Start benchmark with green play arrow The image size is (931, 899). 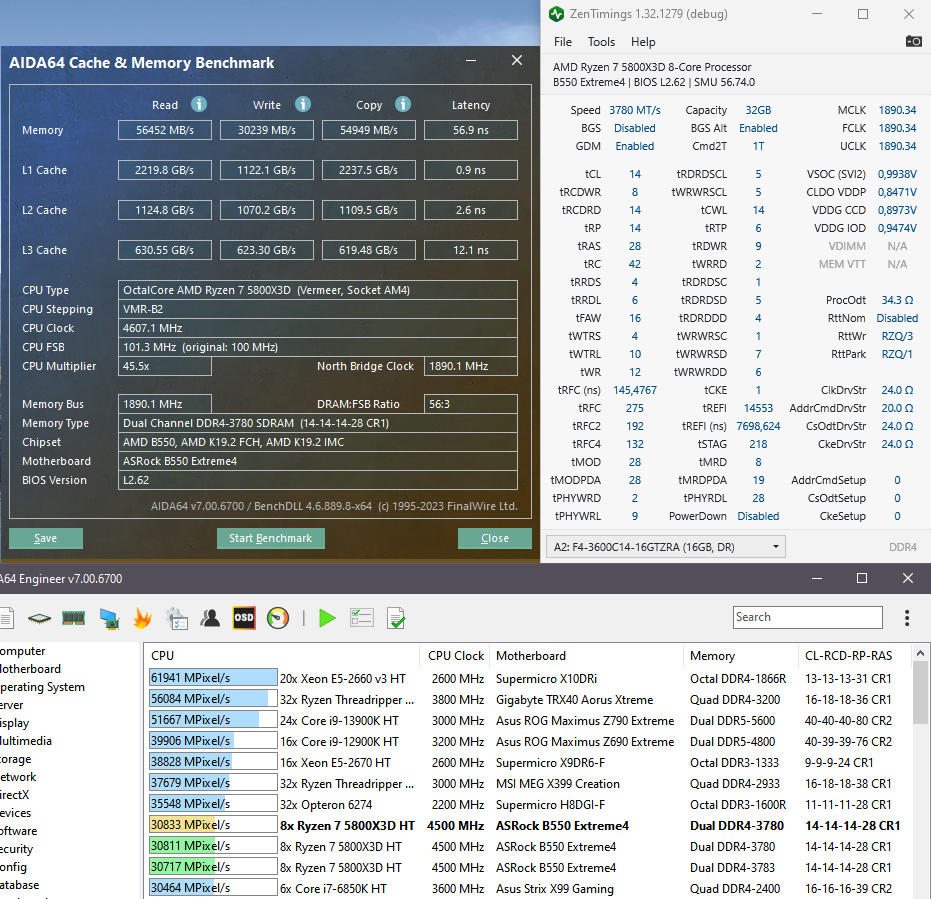tap(327, 618)
